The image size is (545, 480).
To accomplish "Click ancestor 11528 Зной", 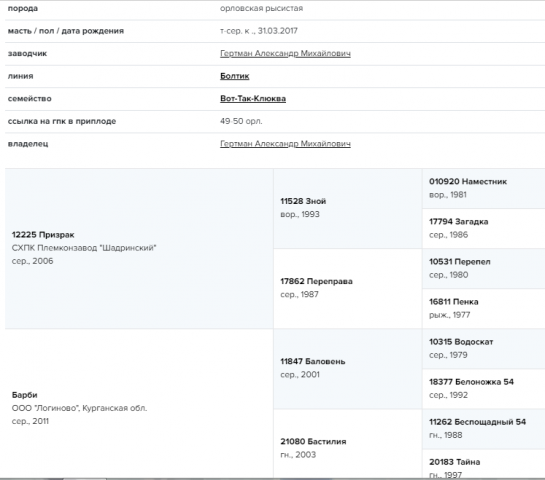I will (303, 201).
